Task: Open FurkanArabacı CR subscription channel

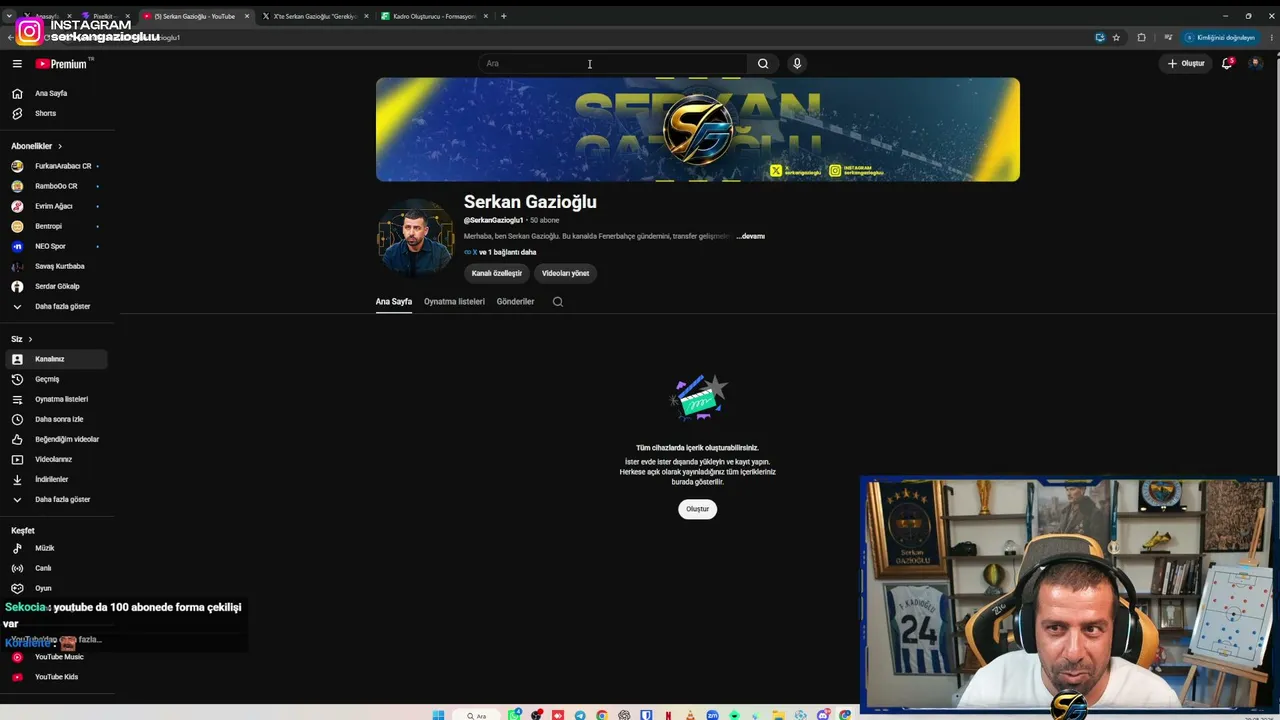Action: pyautogui.click(x=57, y=166)
